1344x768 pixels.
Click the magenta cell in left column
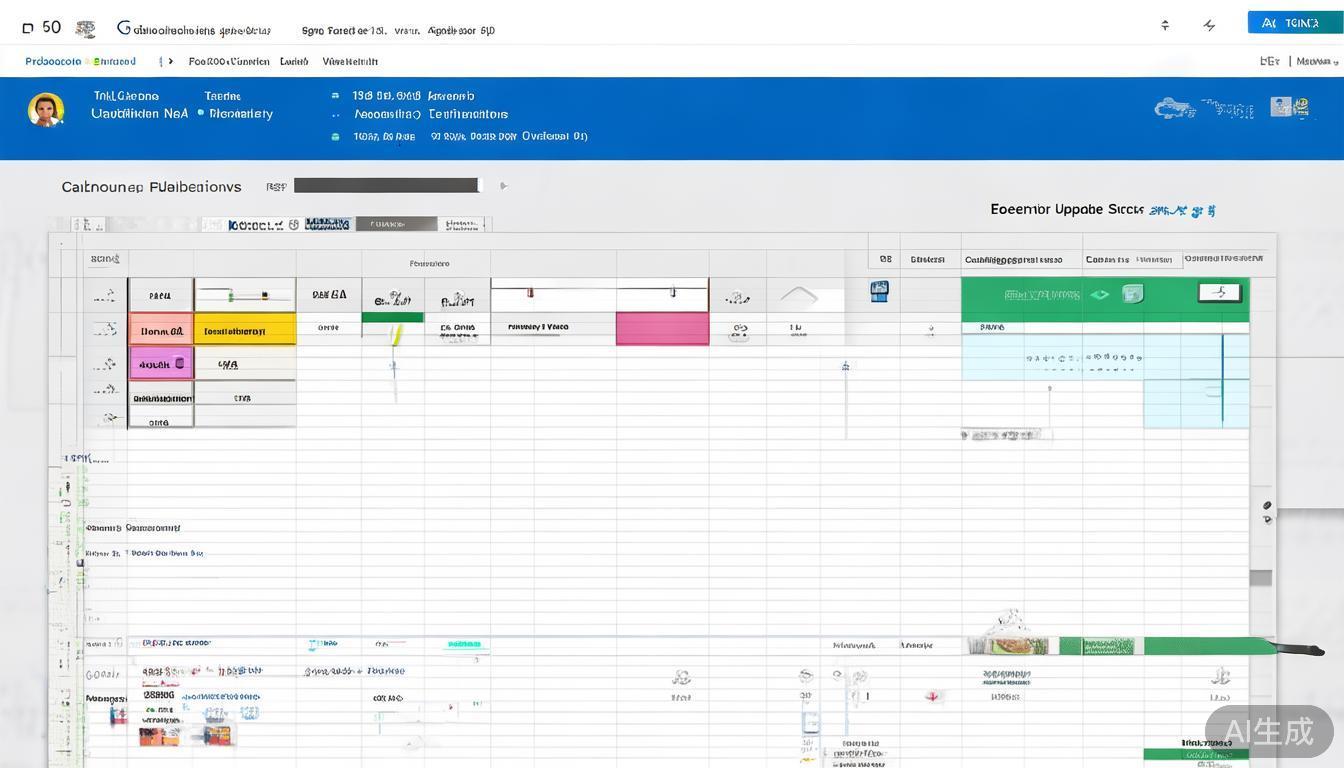pyautogui.click(x=160, y=364)
